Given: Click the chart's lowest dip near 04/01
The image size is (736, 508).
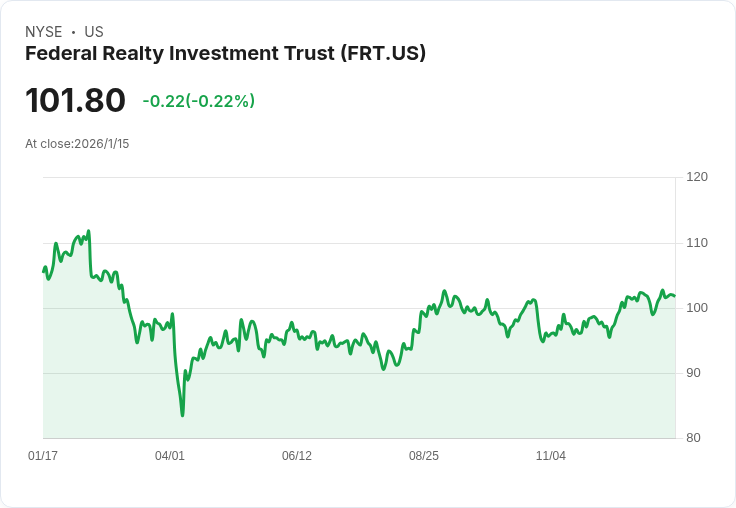Looking at the screenshot, I should point(183,415).
